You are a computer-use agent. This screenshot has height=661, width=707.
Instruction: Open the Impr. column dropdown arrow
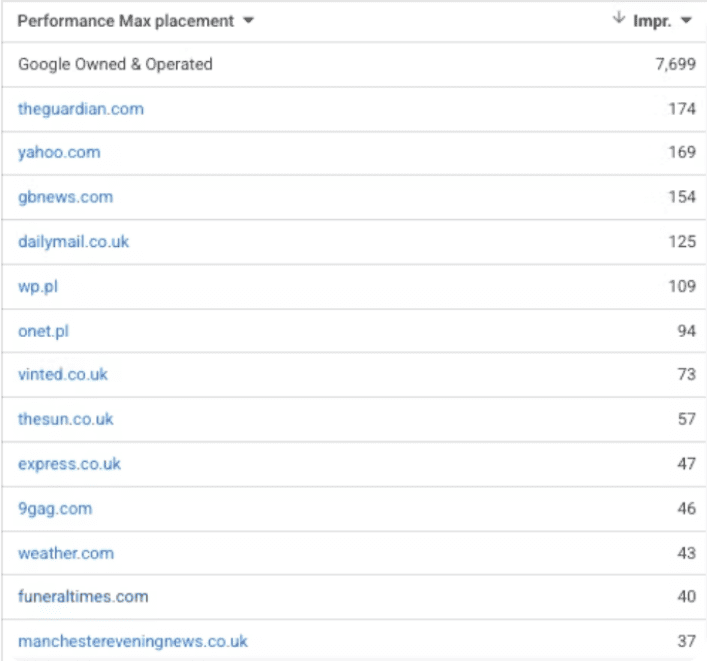tap(686, 21)
